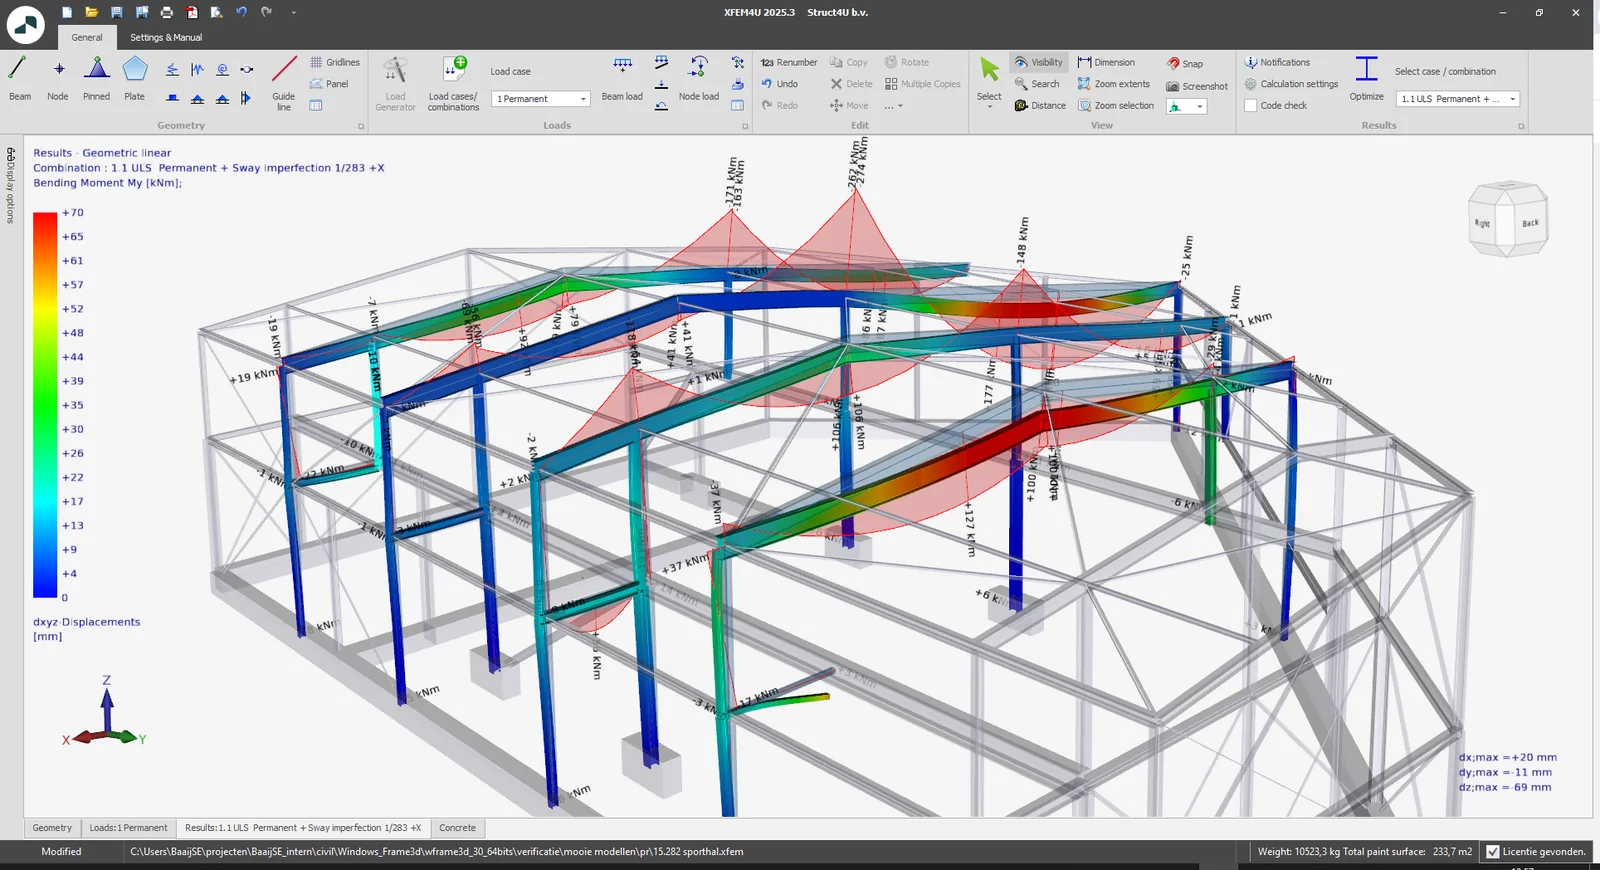This screenshot has height=870, width=1600.
Task: Open the Concrete bottom tab
Action: pyautogui.click(x=458, y=828)
